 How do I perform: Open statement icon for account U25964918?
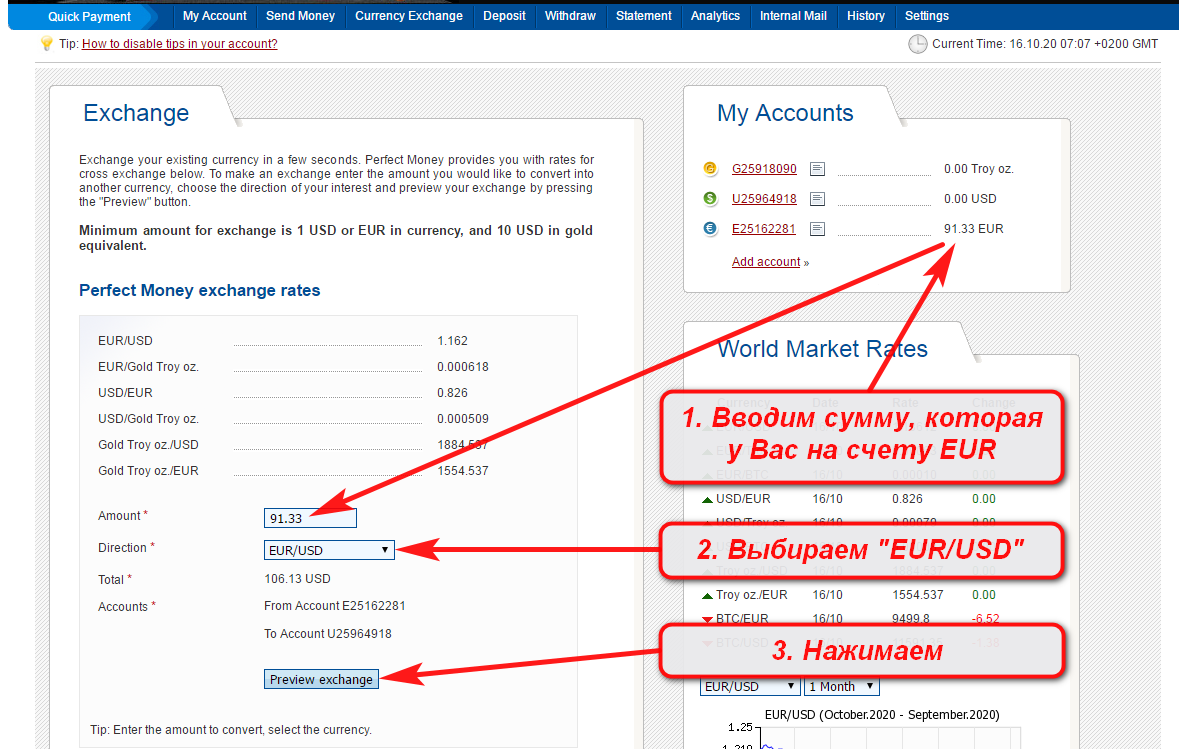(x=817, y=199)
